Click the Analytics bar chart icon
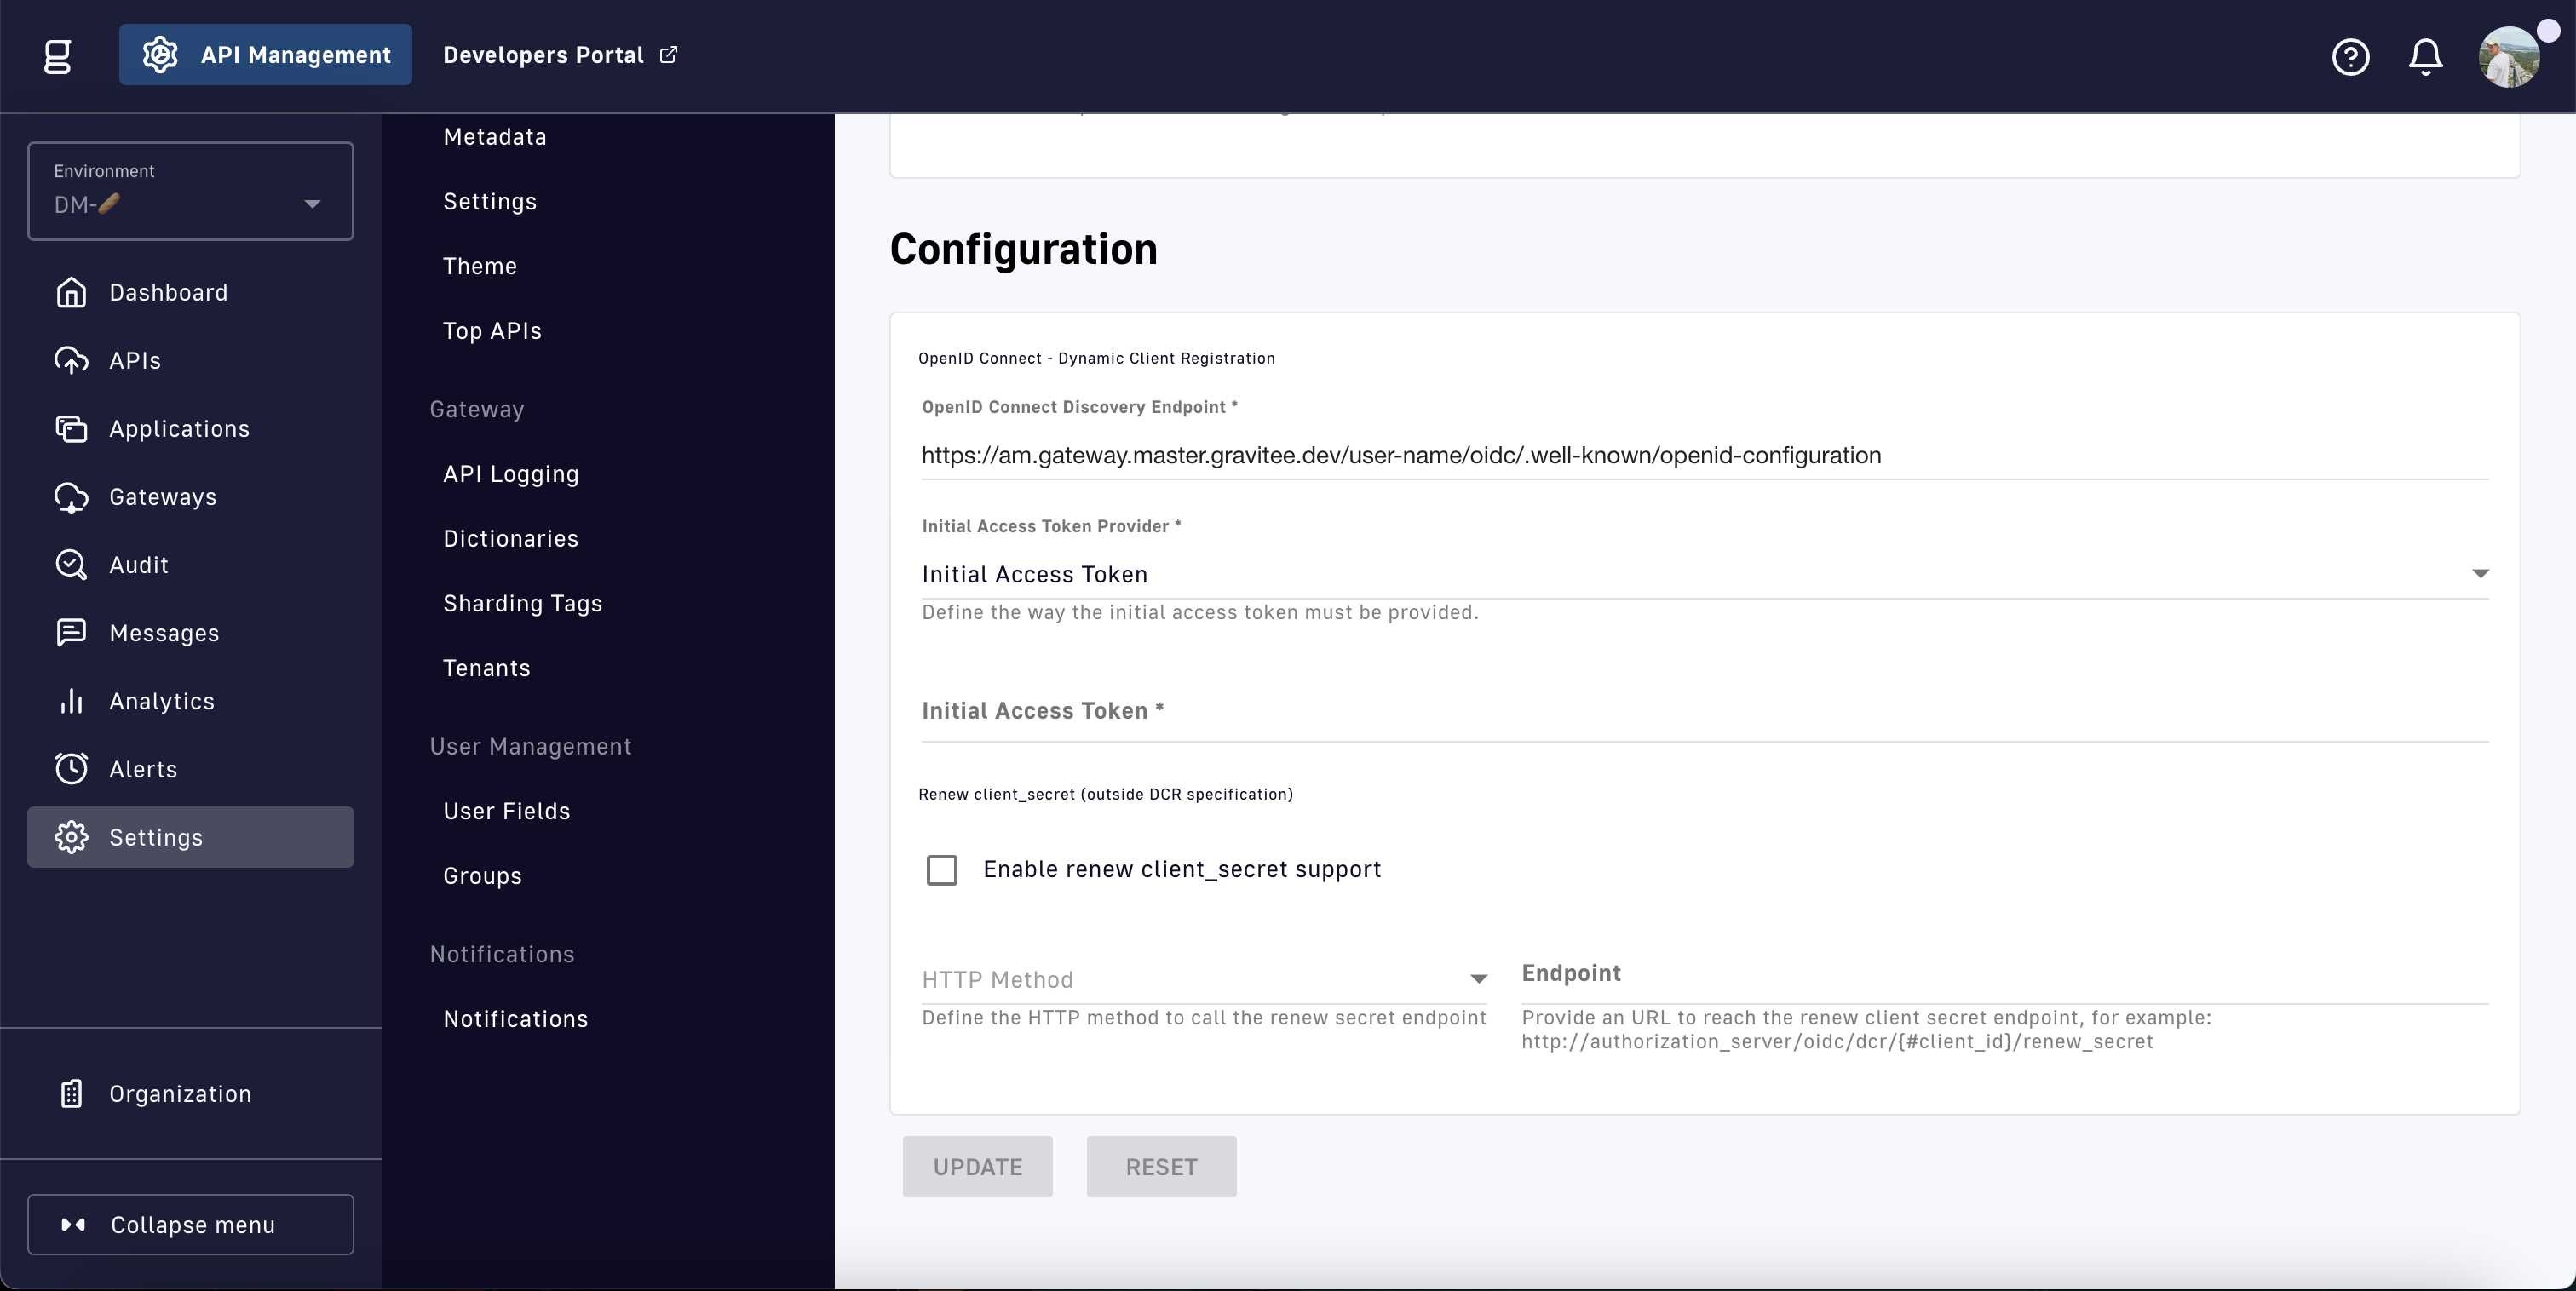The height and width of the screenshot is (1291, 2576). tap(71, 701)
